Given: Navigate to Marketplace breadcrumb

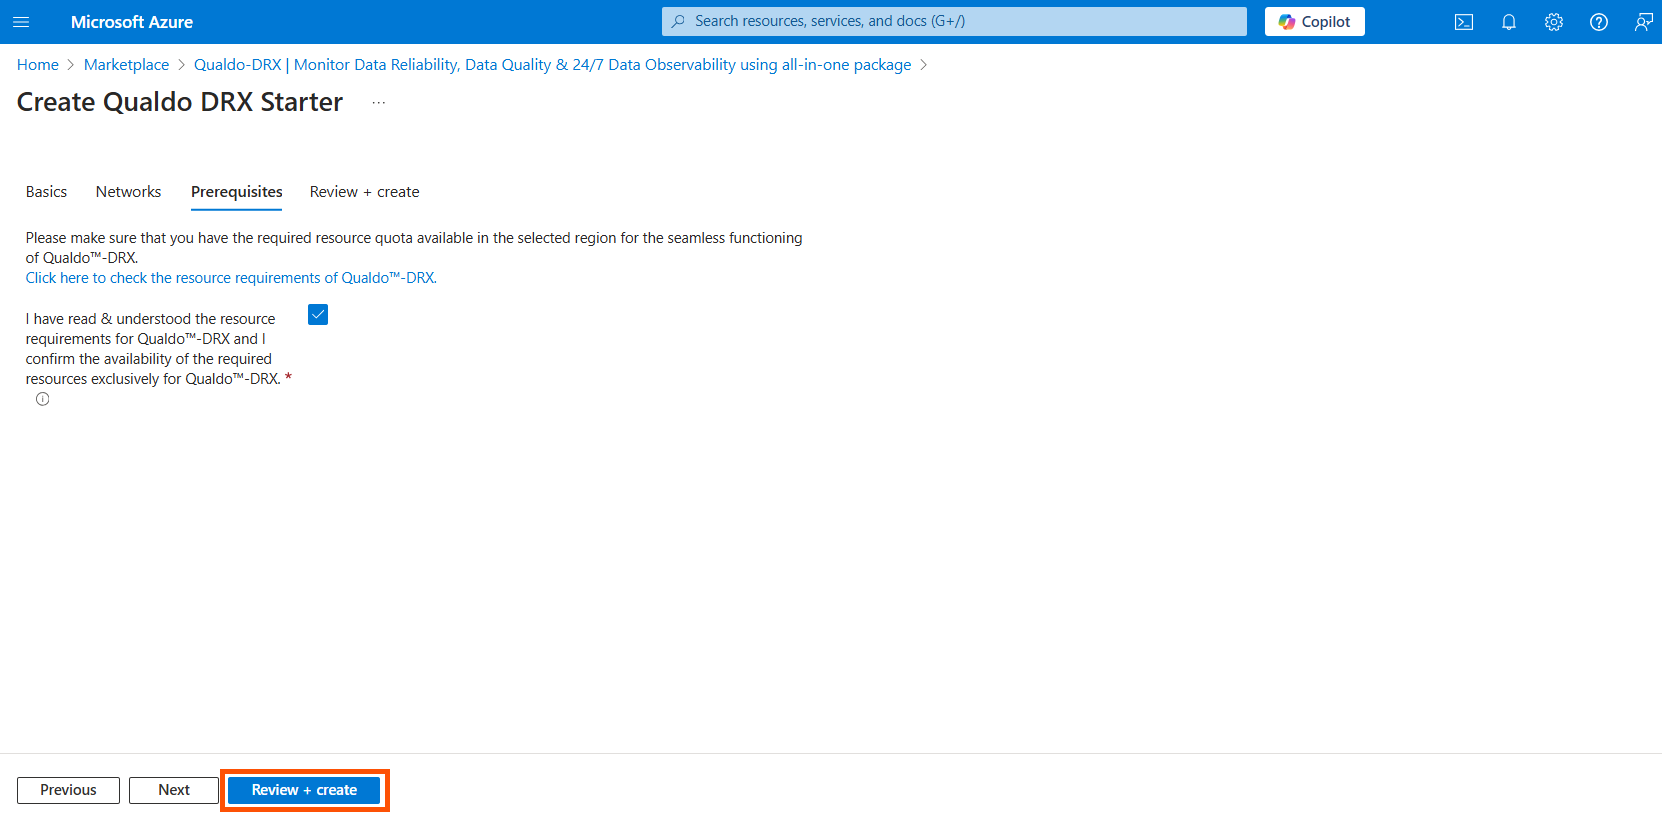Looking at the screenshot, I should 126,65.
